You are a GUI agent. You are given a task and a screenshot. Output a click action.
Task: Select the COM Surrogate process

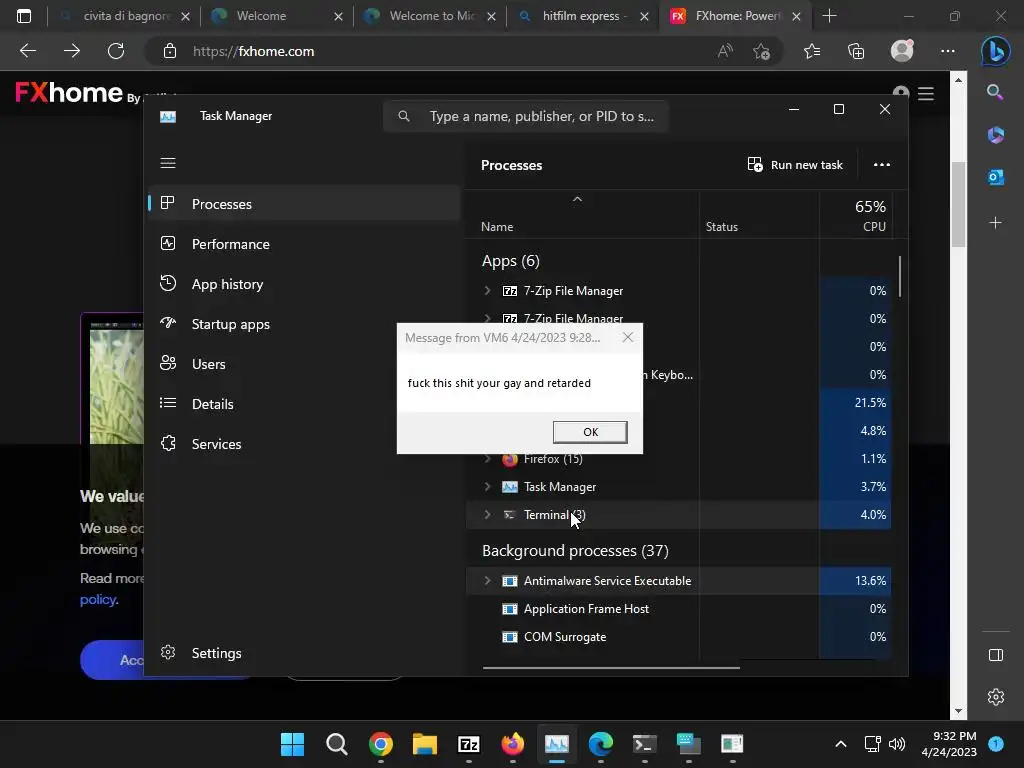coord(678,637)
